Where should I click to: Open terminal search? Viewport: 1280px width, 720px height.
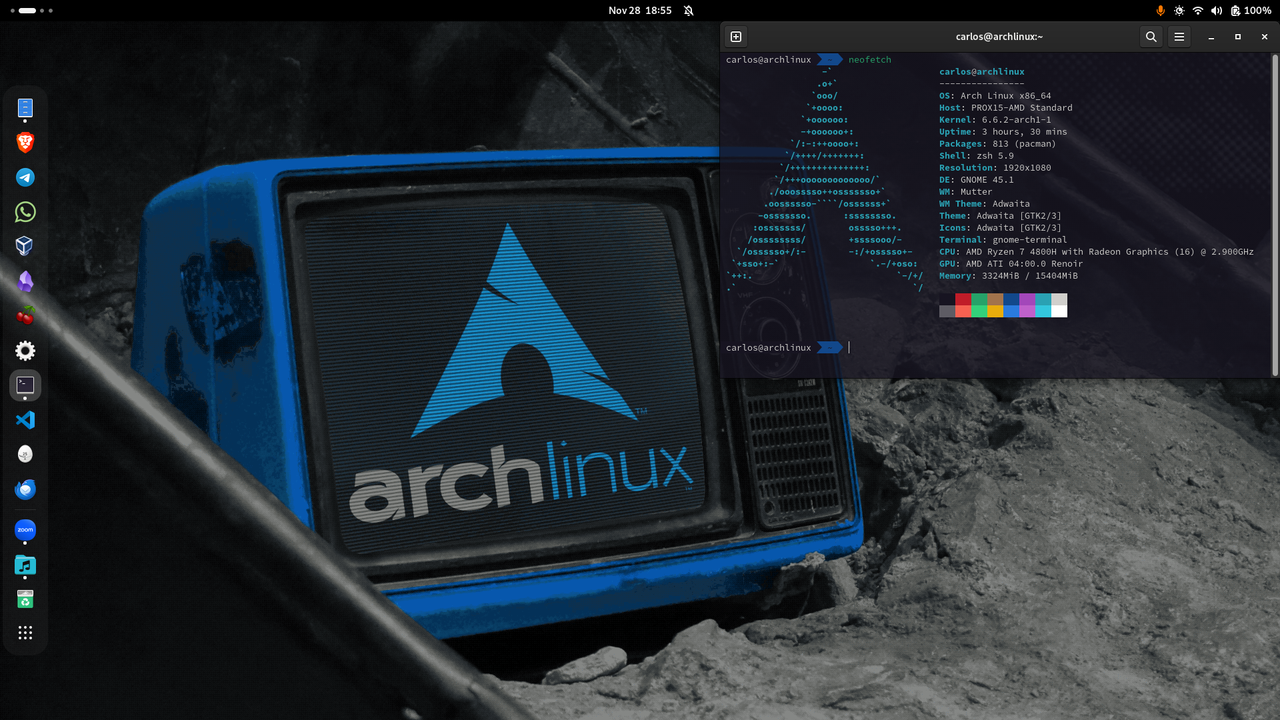pos(1151,37)
